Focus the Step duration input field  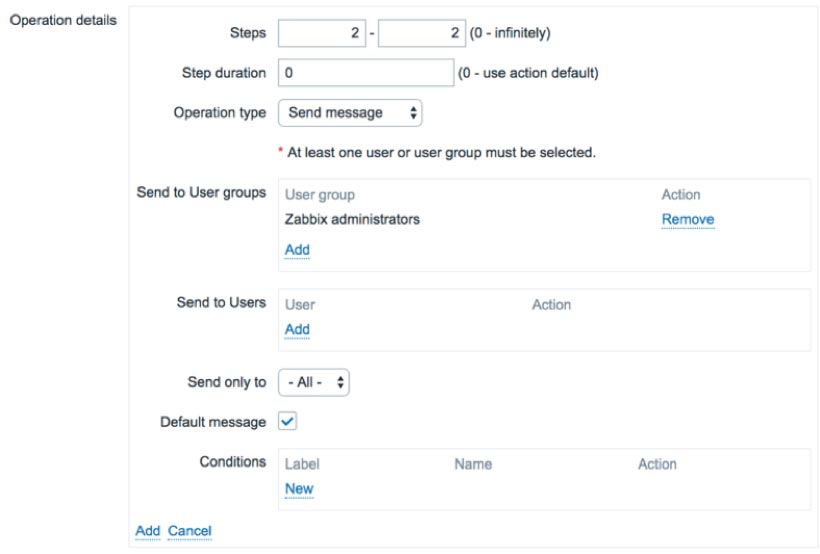pos(366,73)
